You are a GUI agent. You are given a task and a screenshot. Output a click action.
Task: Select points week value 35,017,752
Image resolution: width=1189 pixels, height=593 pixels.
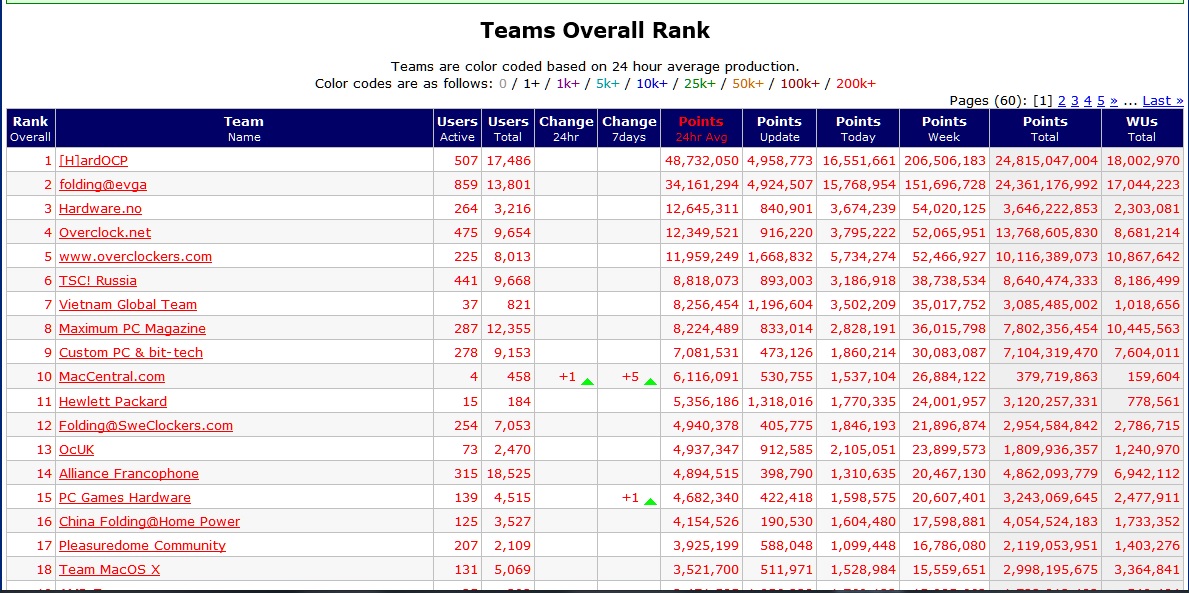coord(949,305)
